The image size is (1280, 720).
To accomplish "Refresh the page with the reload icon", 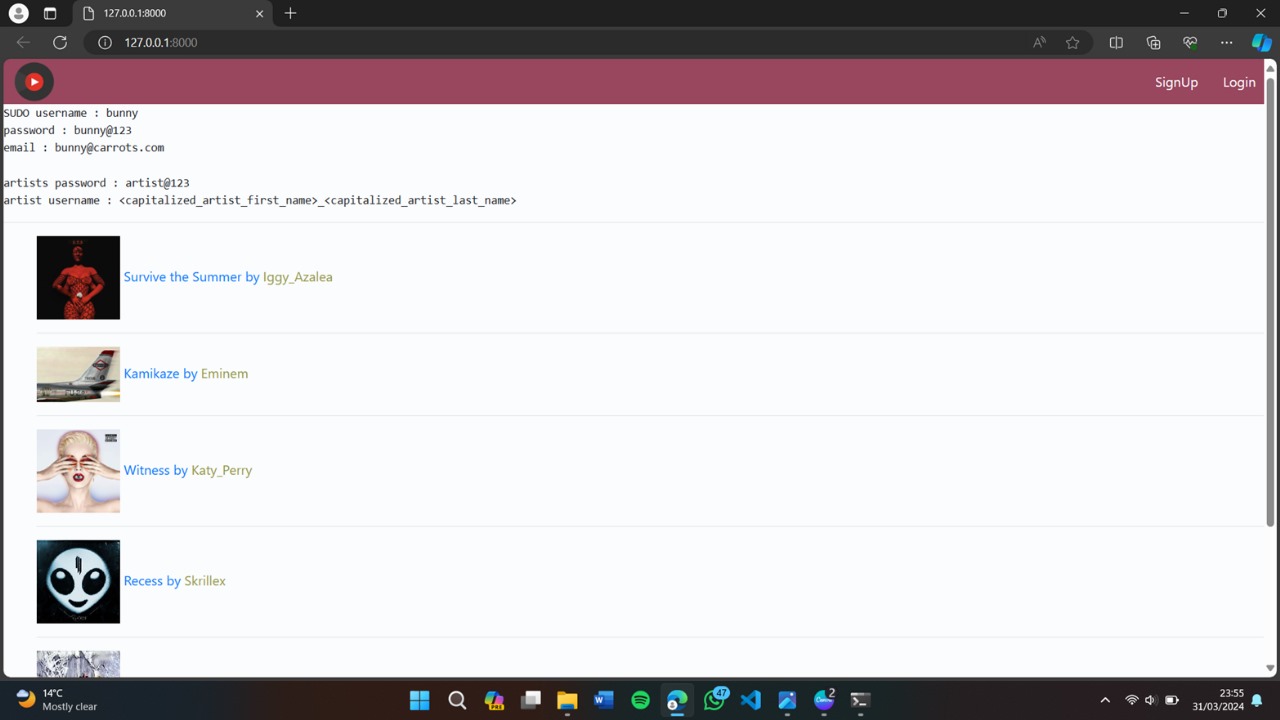I will pos(59,42).
